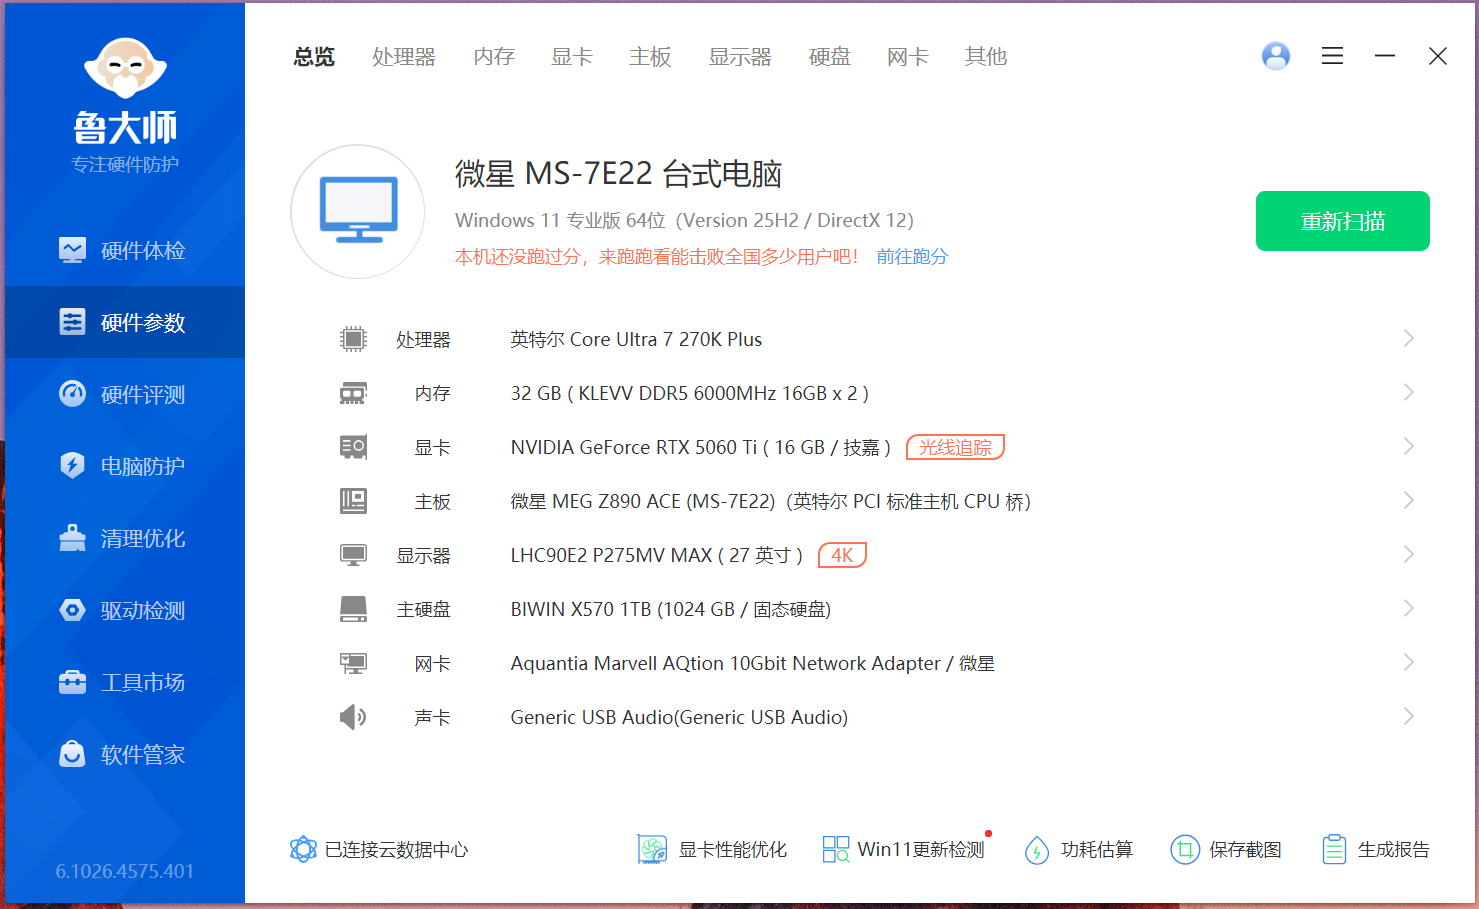Screen dimensions: 1479x909
Task: Click the 显示器 monitor icon
Action: (x=353, y=555)
